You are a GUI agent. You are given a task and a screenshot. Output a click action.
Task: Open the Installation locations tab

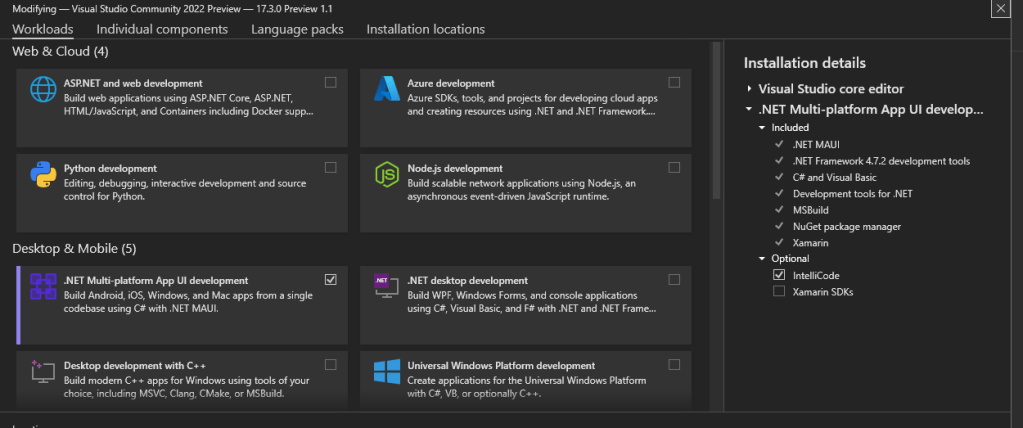coord(425,29)
